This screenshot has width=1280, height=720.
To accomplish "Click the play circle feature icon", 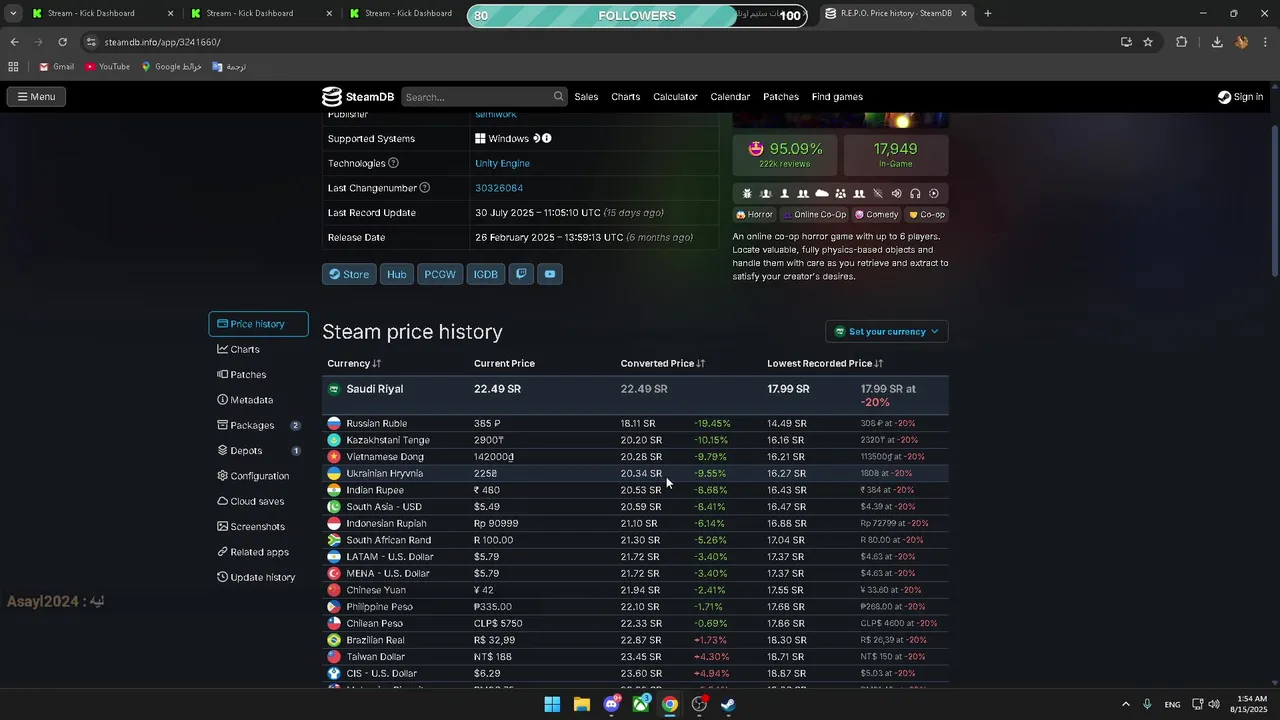I will [x=934, y=194].
